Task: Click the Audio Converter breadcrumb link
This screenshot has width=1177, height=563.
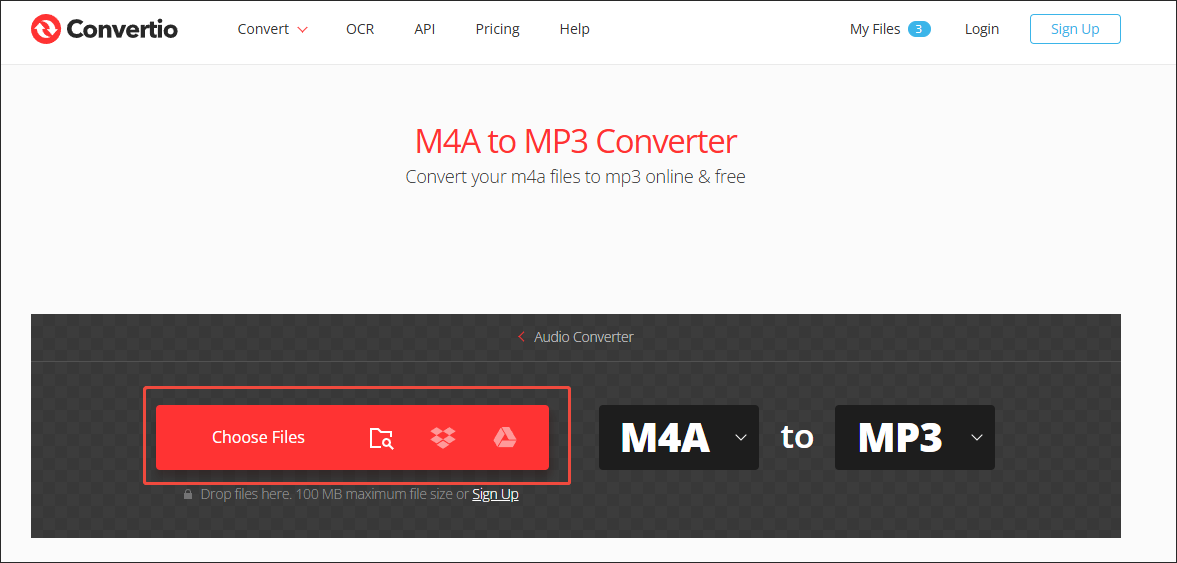Action: click(x=583, y=337)
